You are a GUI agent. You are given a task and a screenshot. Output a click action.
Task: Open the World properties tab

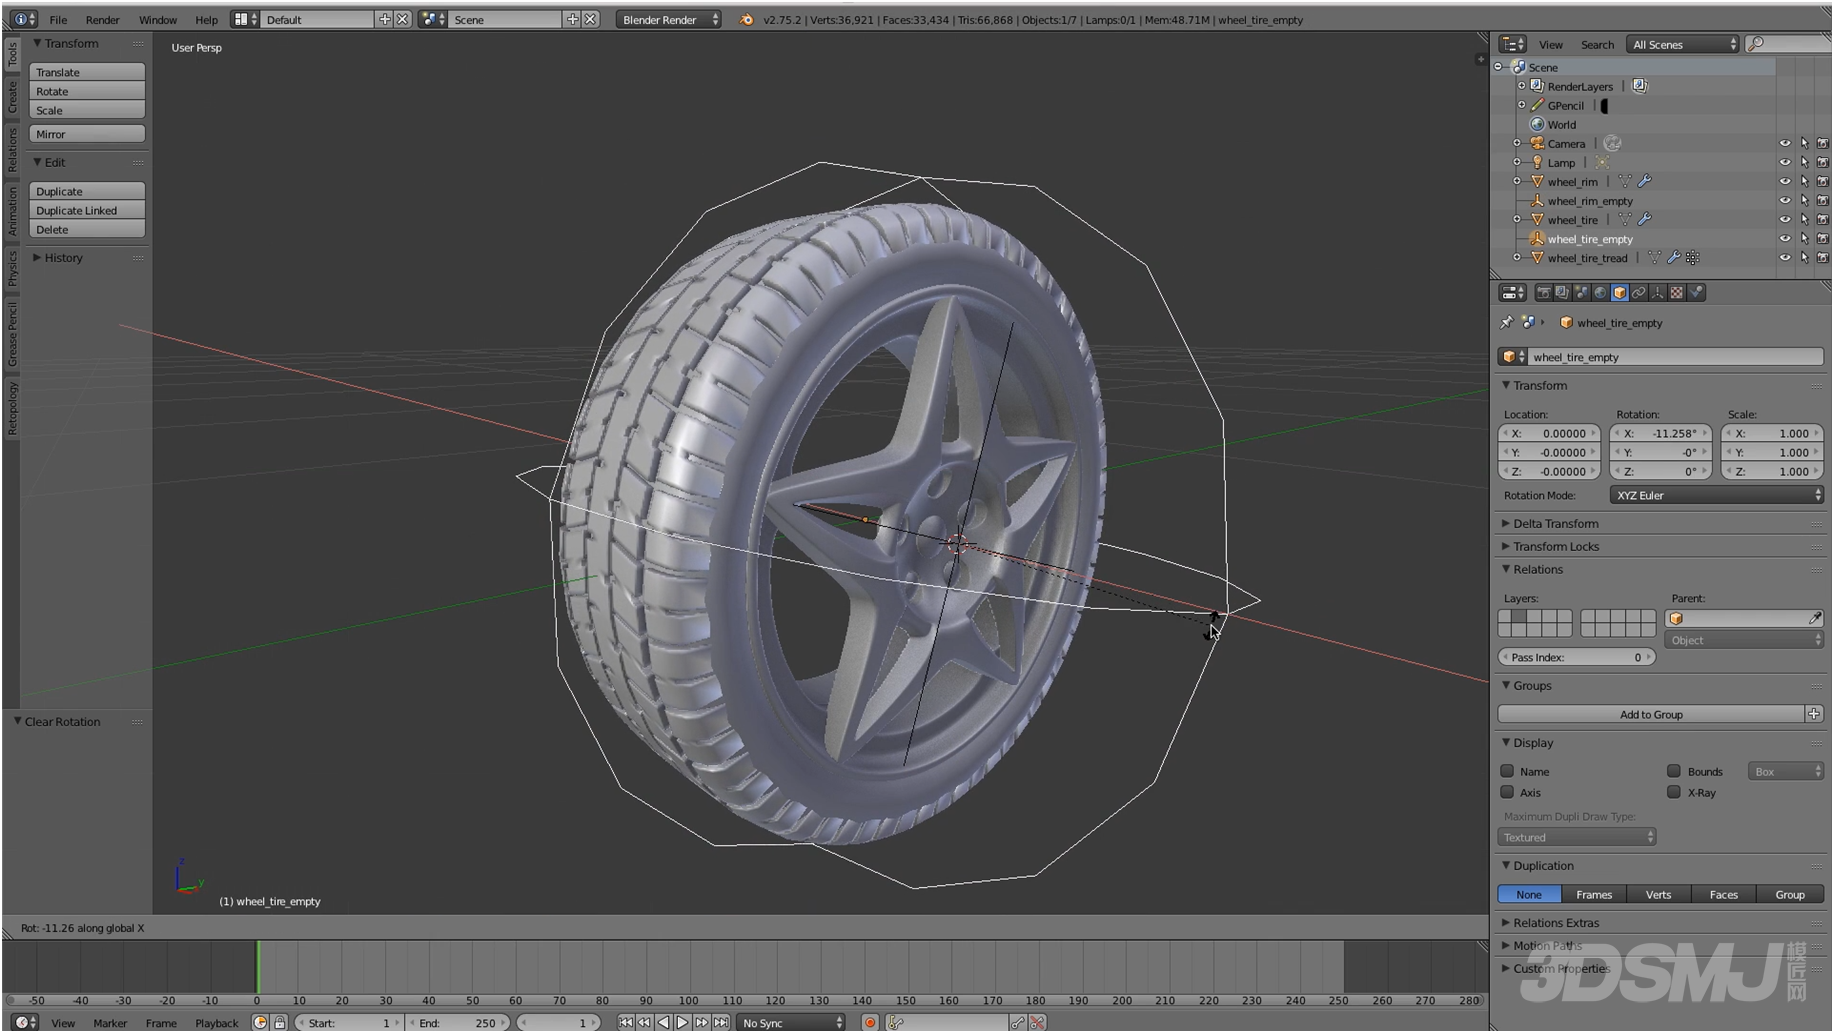pos(1600,292)
